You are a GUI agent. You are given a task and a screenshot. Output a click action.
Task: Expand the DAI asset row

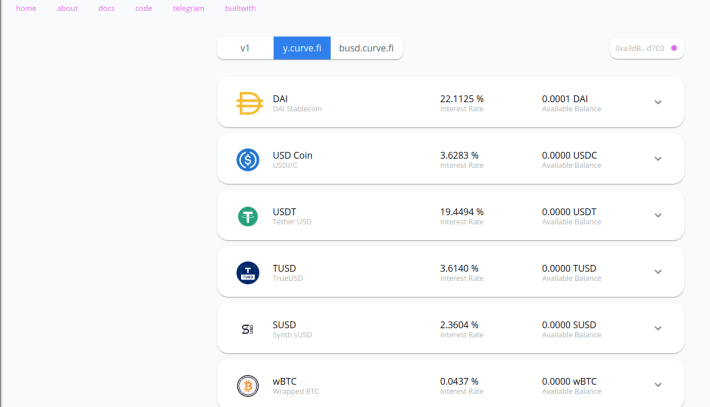pos(658,102)
